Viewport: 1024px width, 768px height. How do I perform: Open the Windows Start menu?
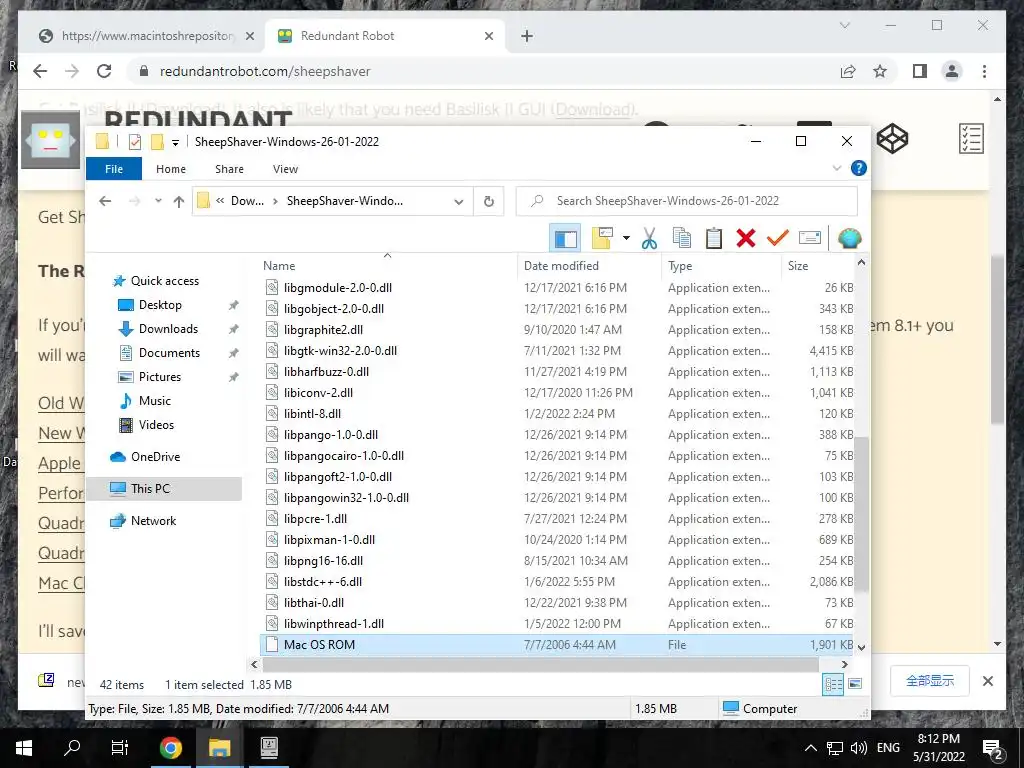point(24,748)
